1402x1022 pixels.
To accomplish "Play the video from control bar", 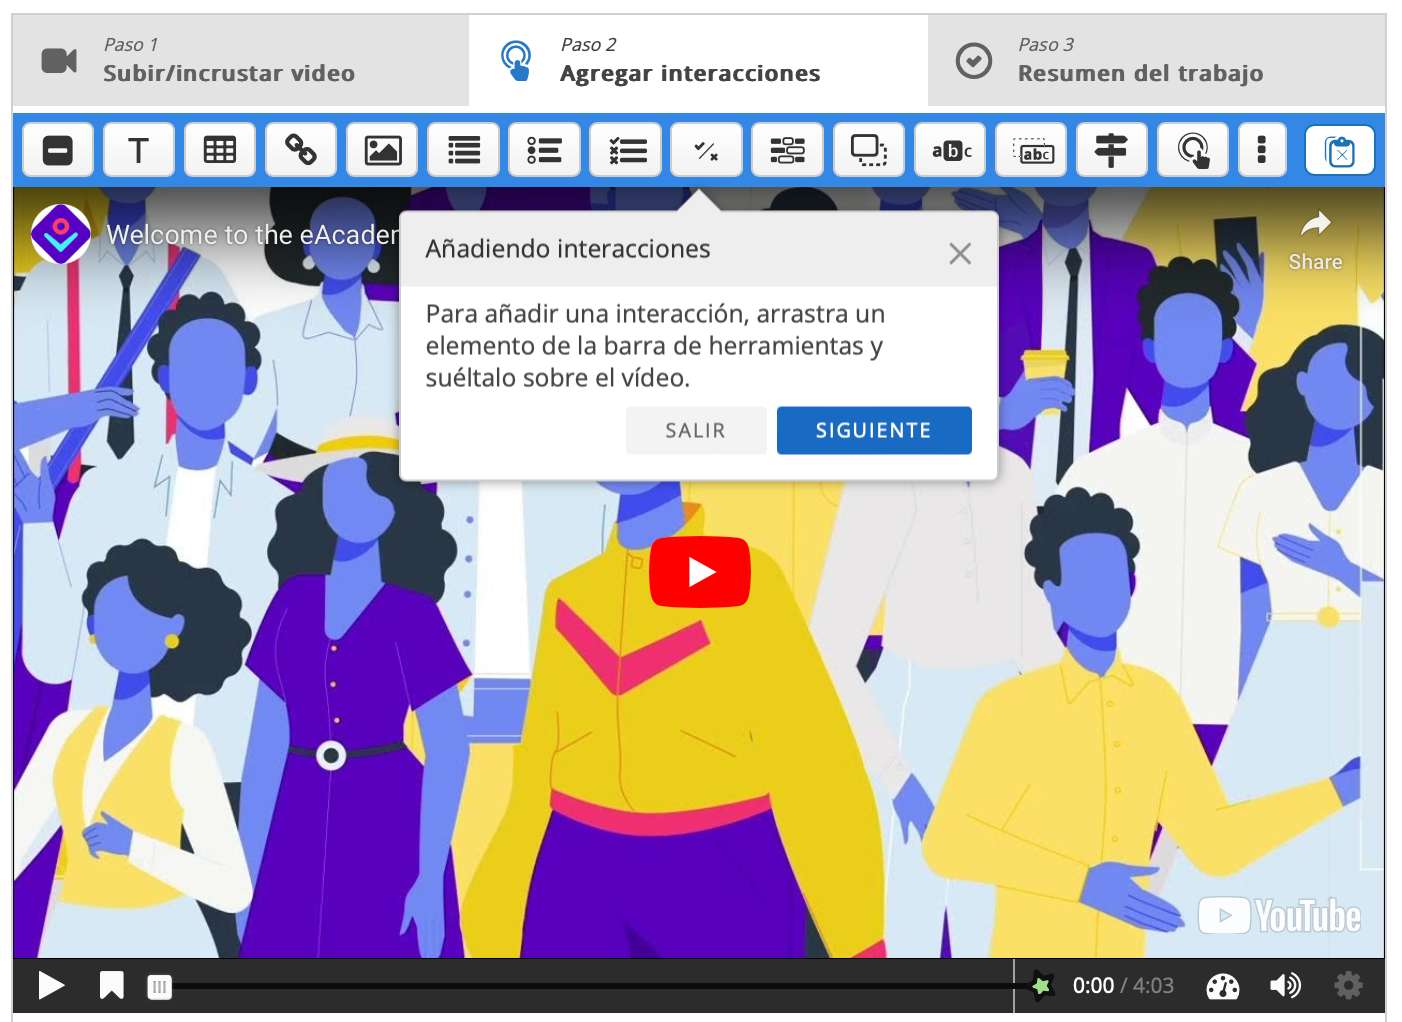I will (x=51, y=986).
